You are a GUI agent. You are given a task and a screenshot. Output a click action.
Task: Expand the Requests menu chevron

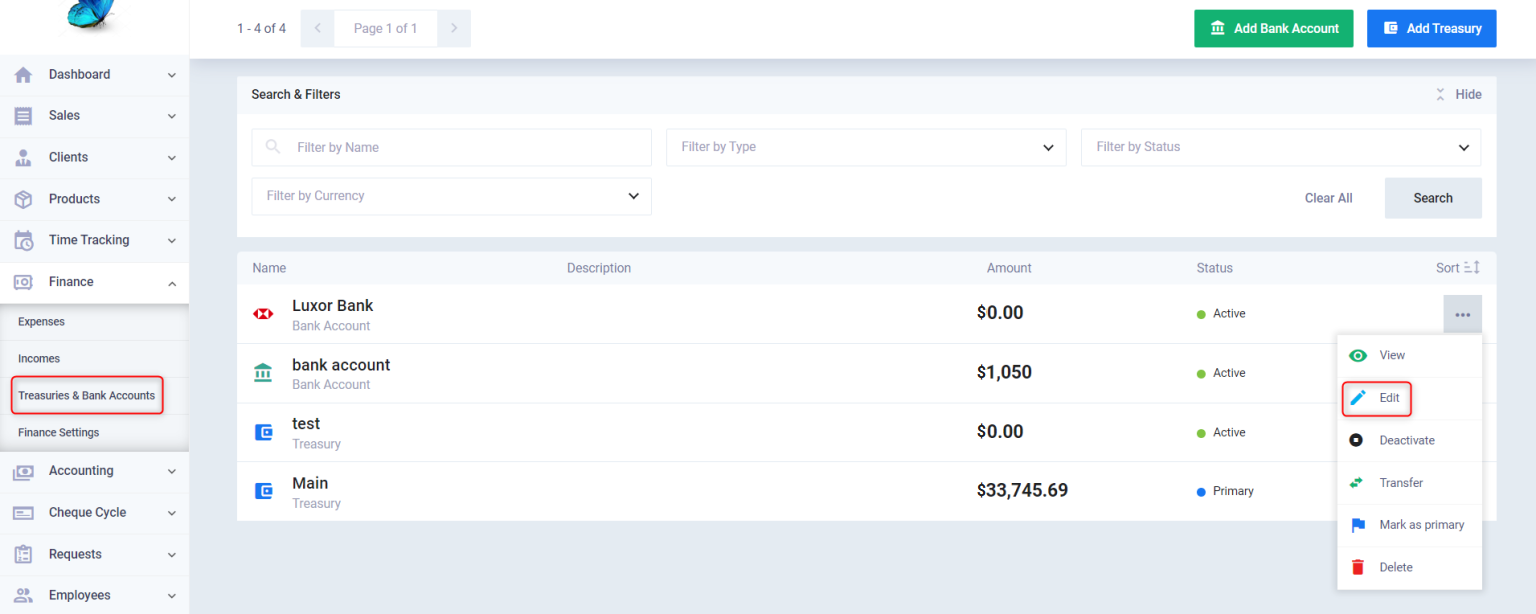click(172, 554)
